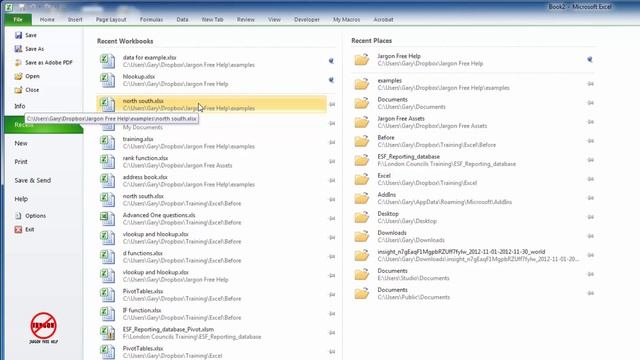Pin training.xlsx to recent list
This screenshot has width=640, height=360.
(332, 142)
